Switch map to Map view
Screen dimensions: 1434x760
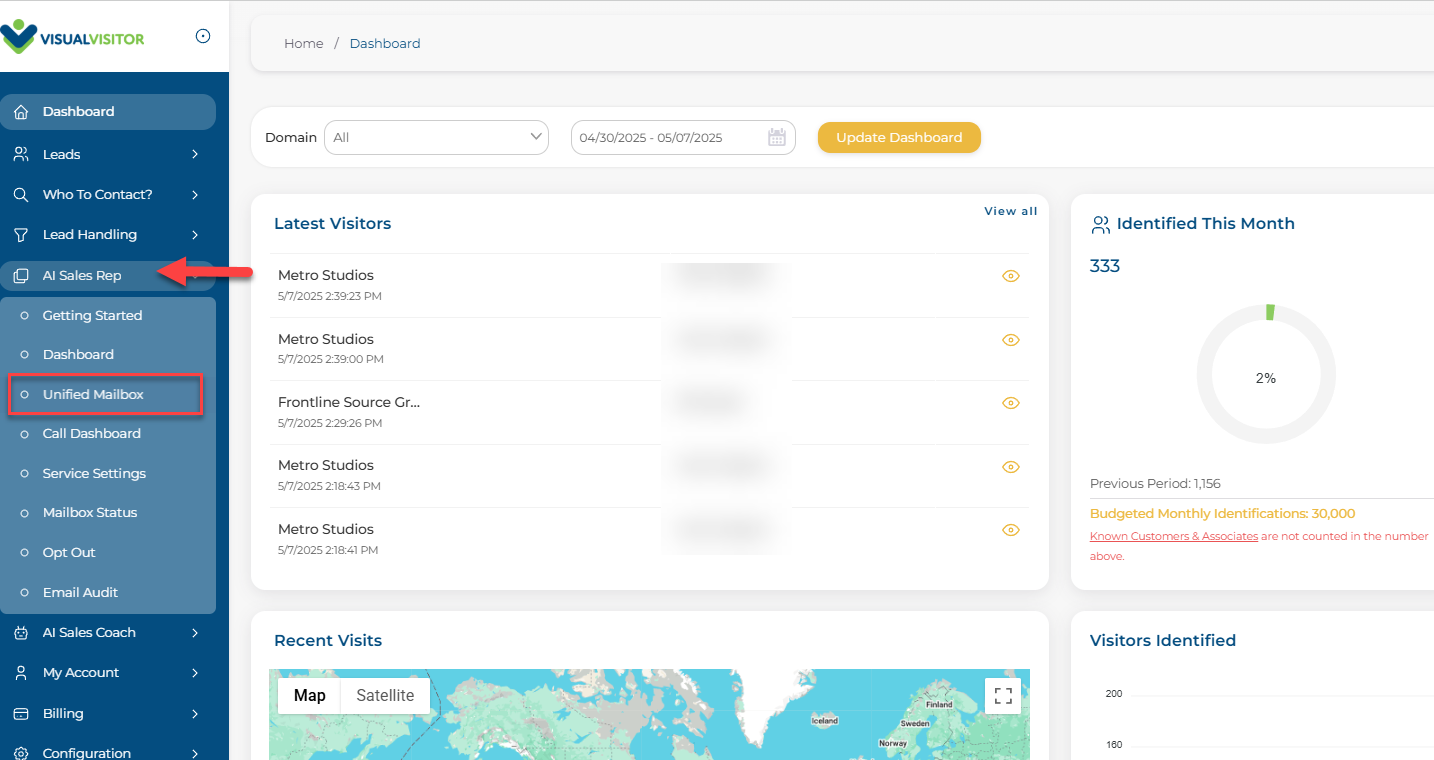tap(310, 696)
